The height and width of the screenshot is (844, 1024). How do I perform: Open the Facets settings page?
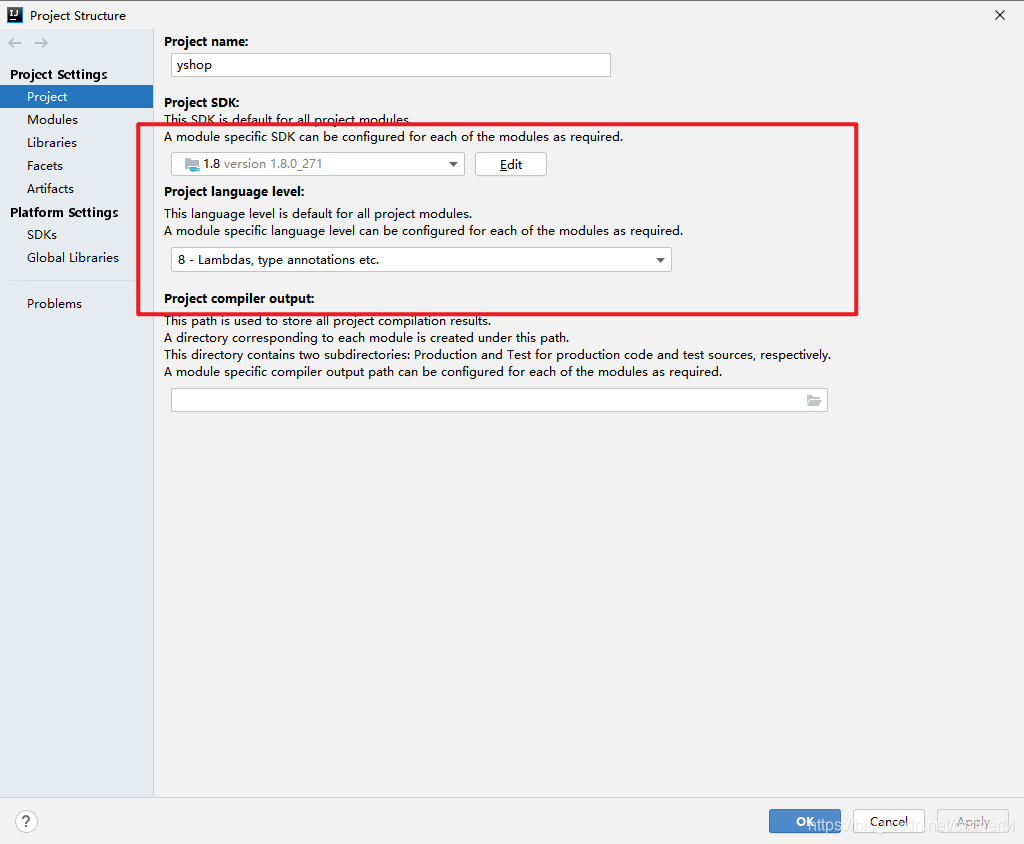pyautogui.click(x=44, y=165)
